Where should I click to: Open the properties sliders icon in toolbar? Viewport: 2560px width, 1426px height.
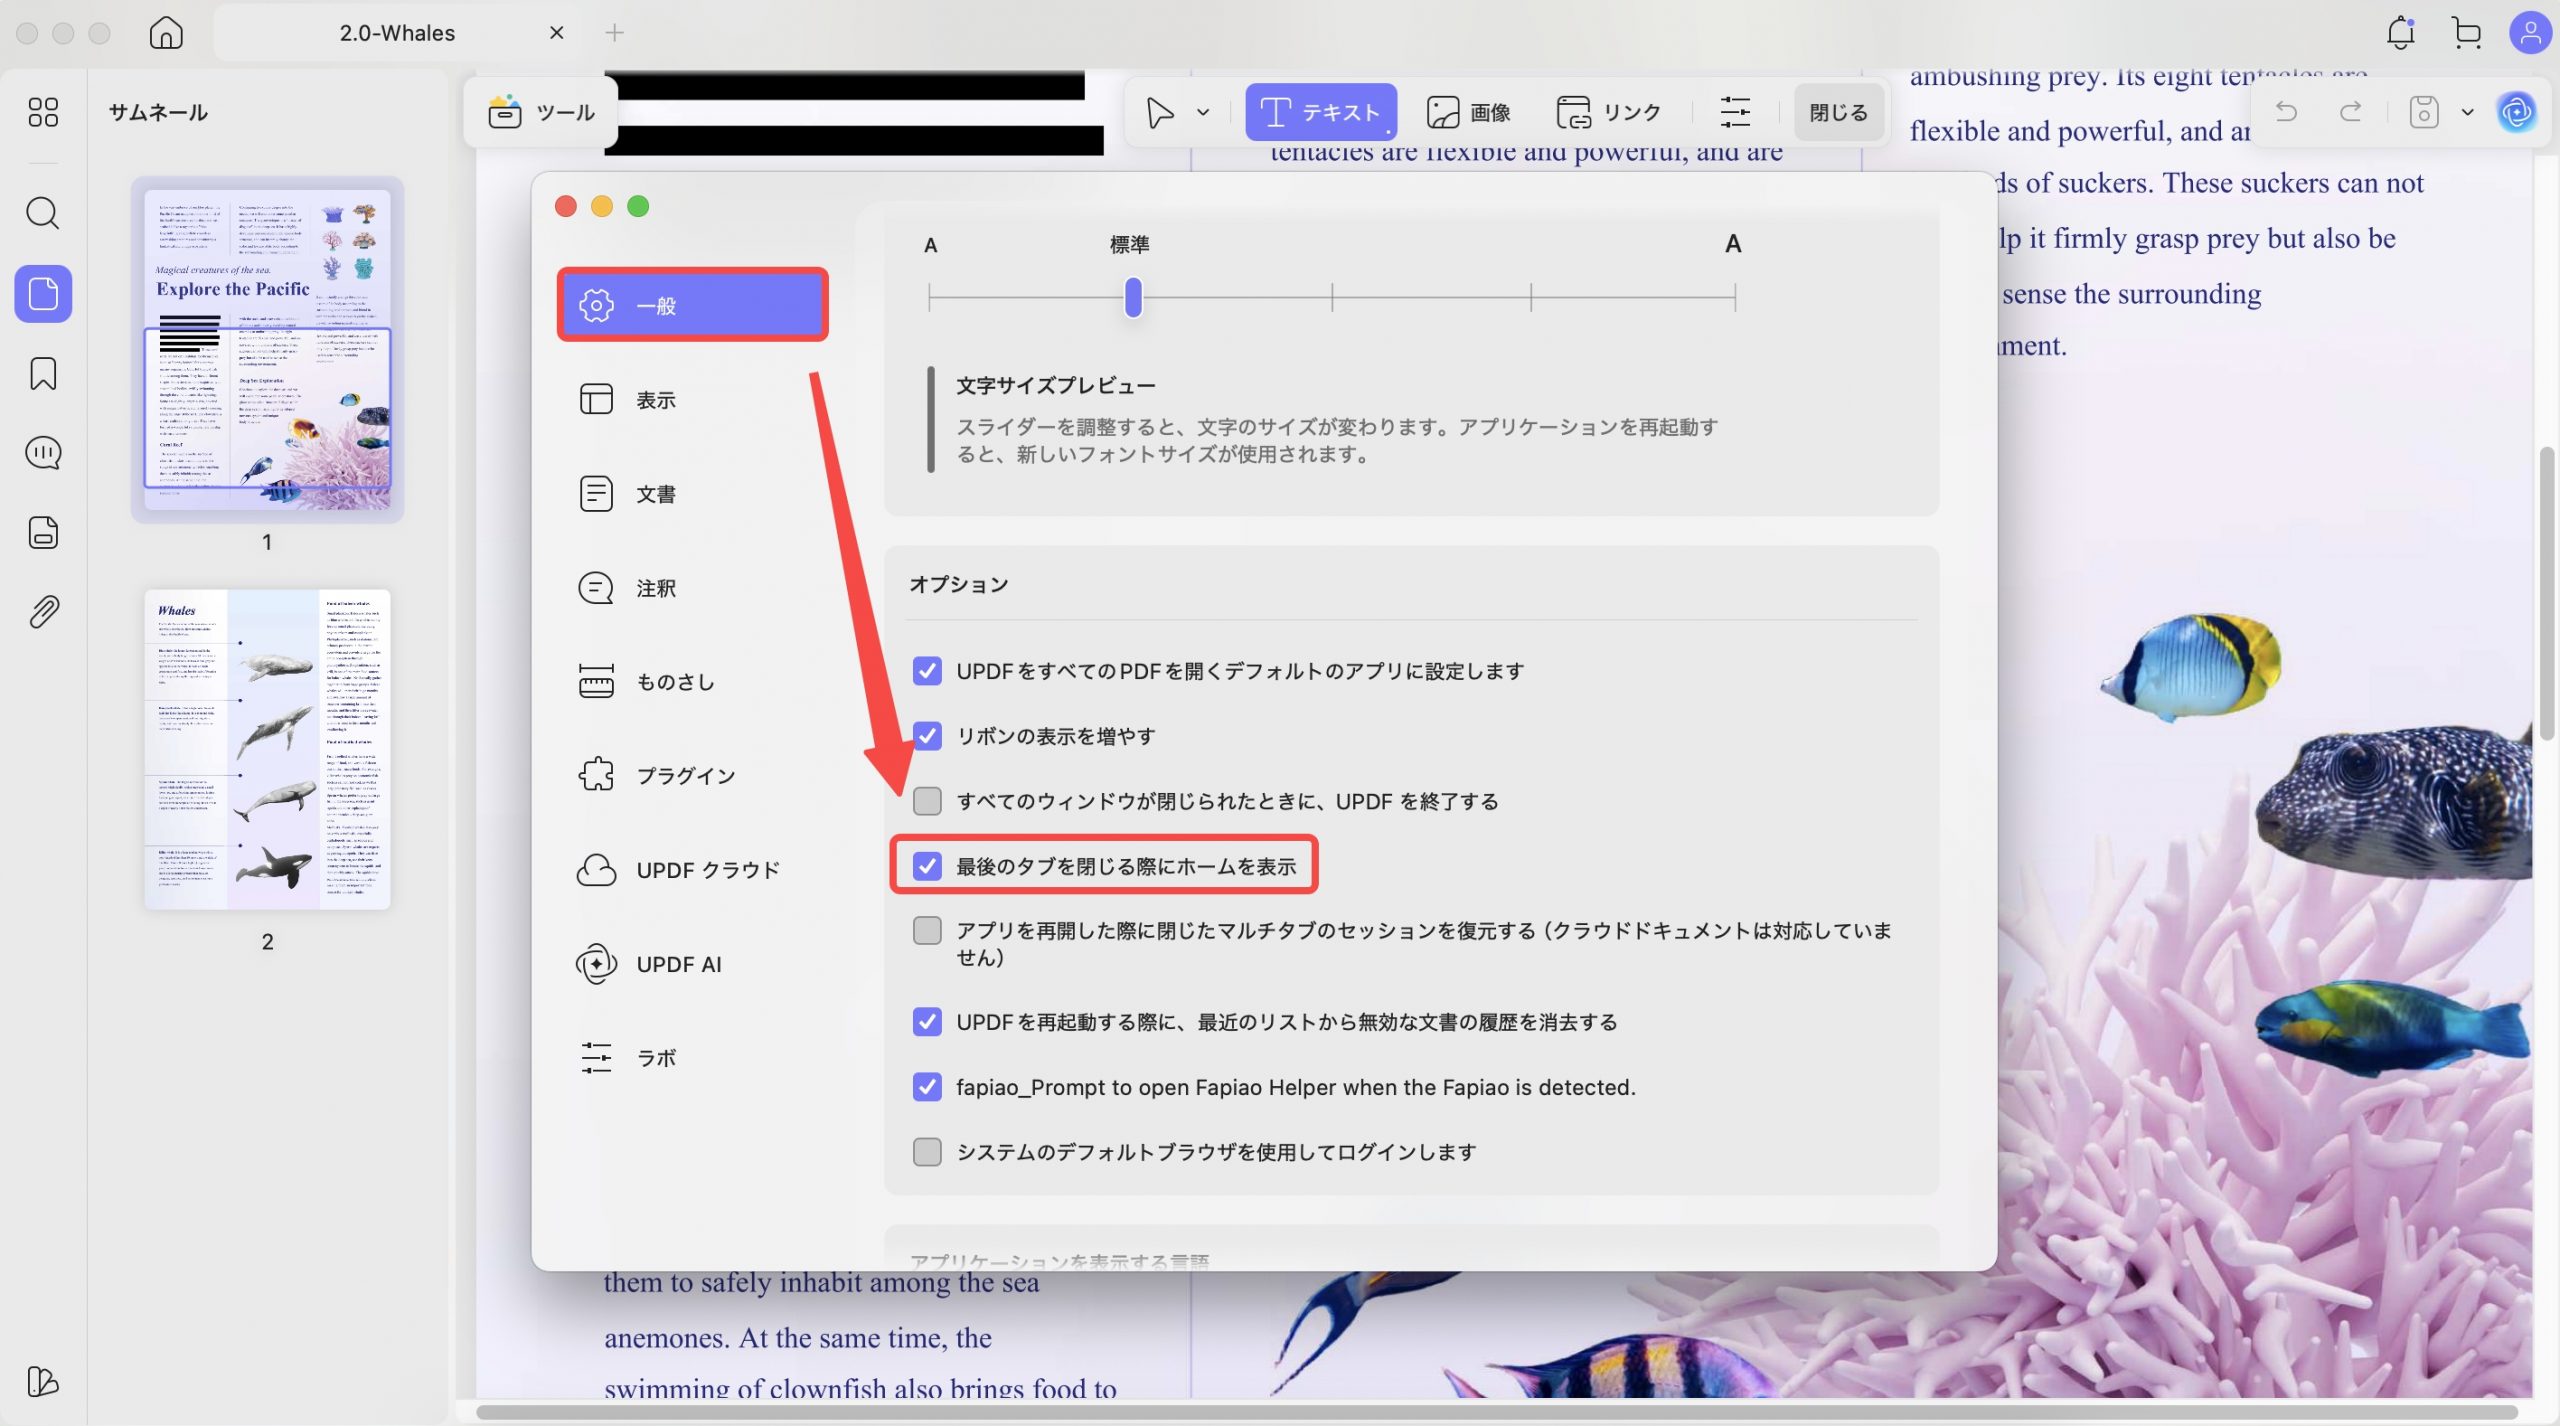tap(1737, 111)
